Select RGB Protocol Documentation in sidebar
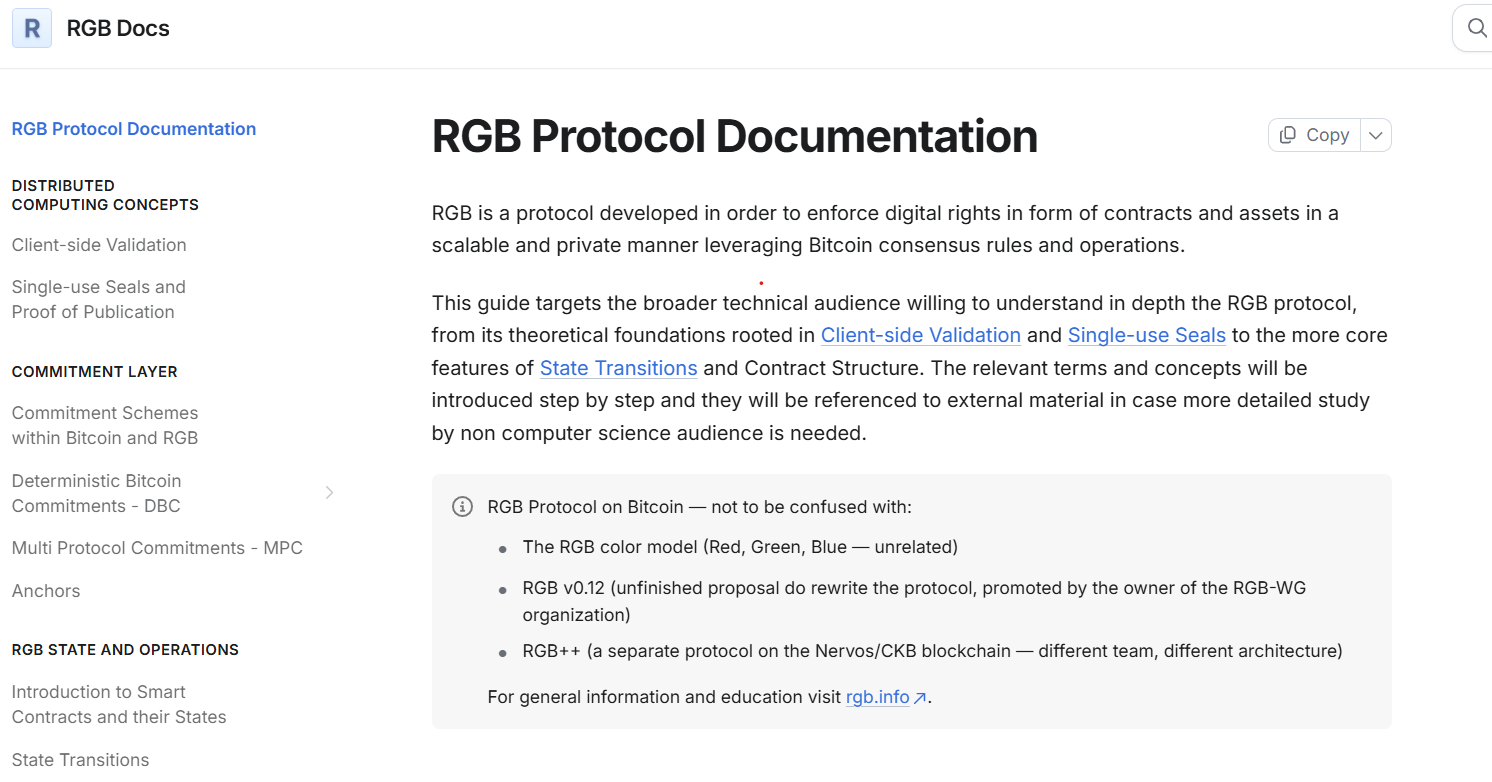Screen dimensions: 1492x782 [134, 129]
